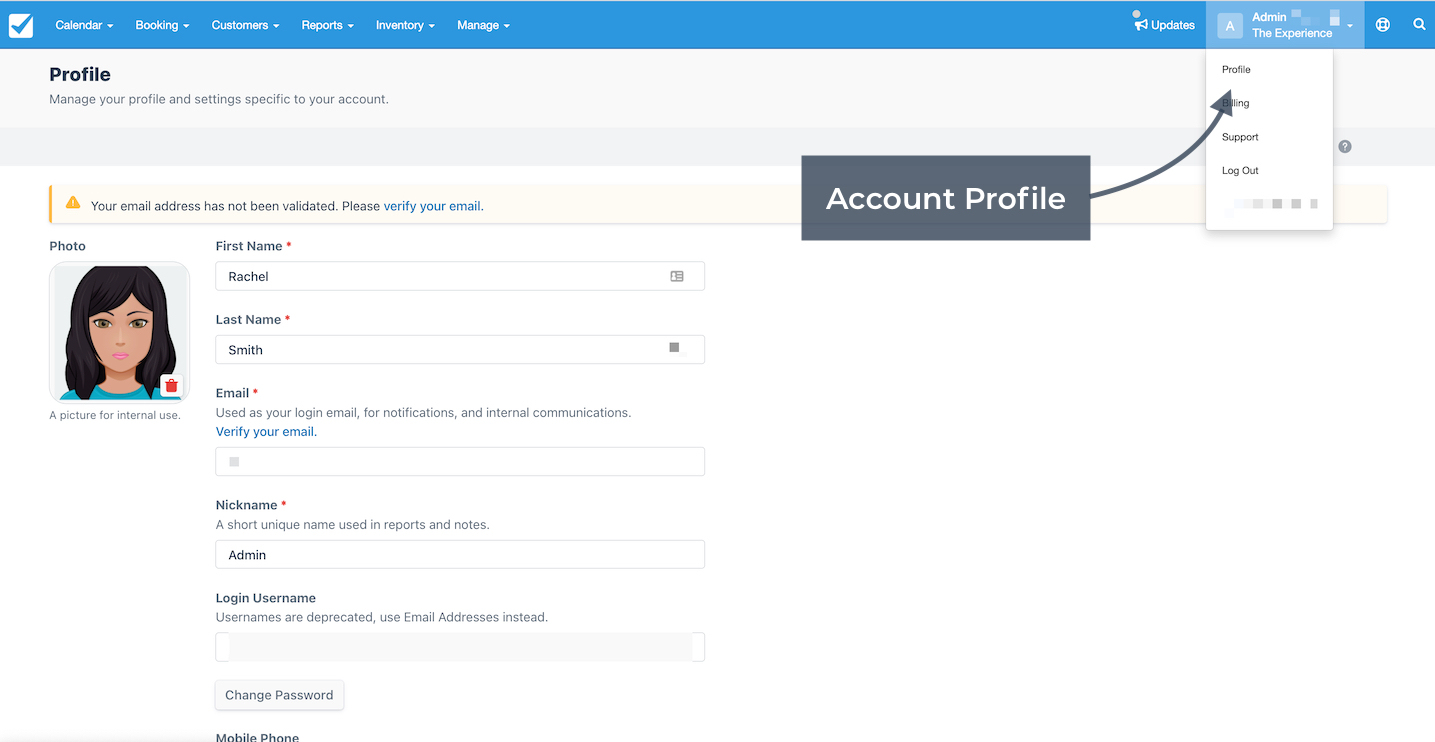Image resolution: width=1435 pixels, height=742 pixels.
Task: Click the help question mark icon
Action: point(1345,146)
